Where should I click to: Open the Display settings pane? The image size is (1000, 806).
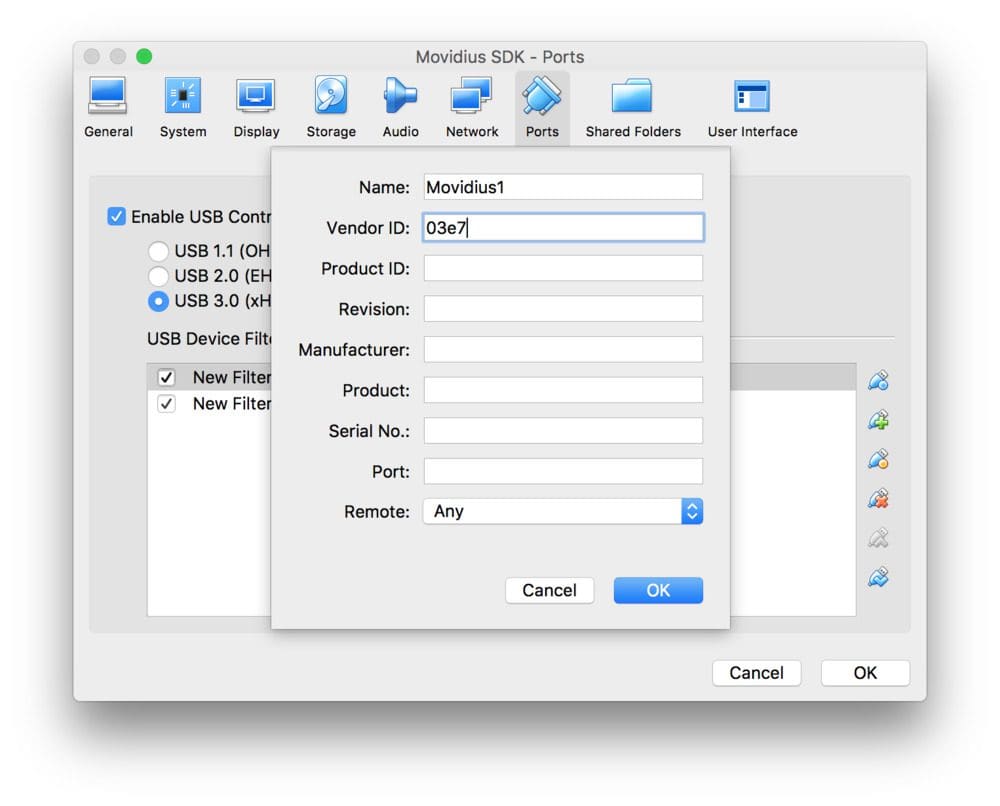click(x=256, y=106)
